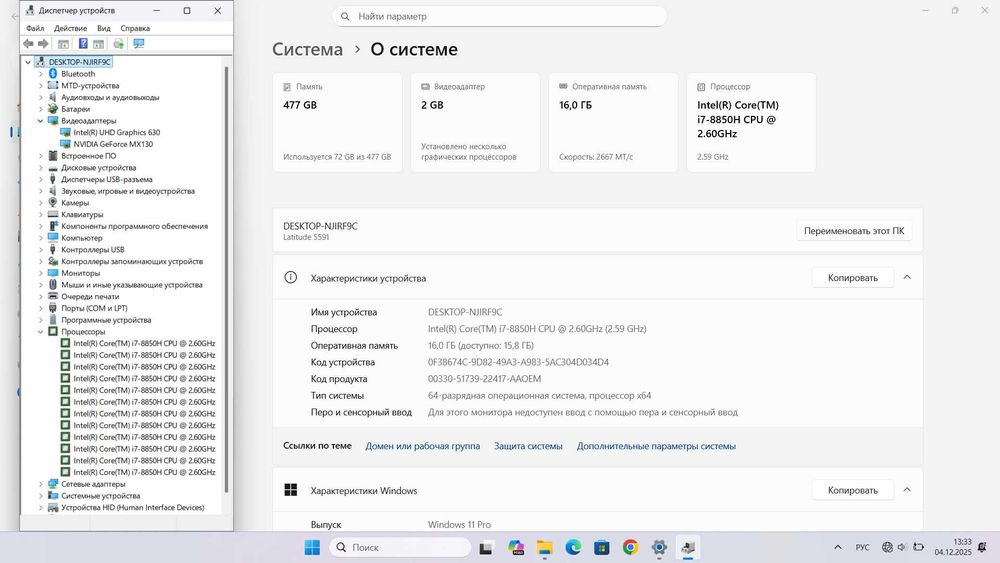Open File Explorer from the taskbar
The image size is (1000, 563).
click(x=544, y=547)
